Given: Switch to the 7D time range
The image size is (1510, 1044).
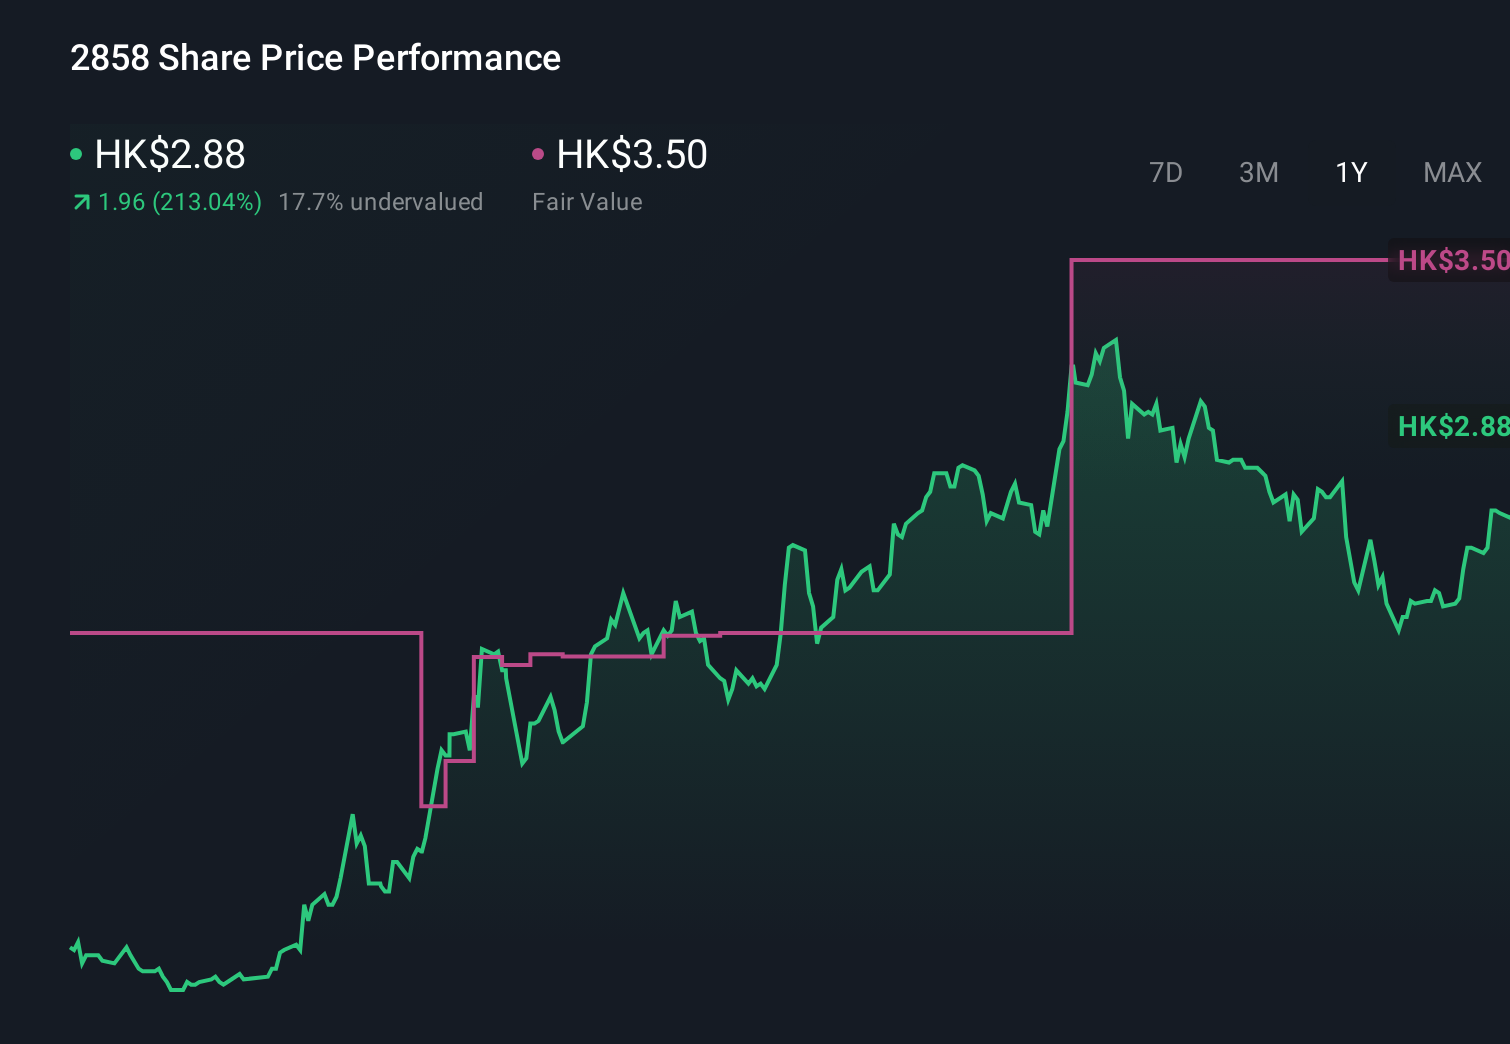Looking at the screenshot, I should coord(1166,172).
